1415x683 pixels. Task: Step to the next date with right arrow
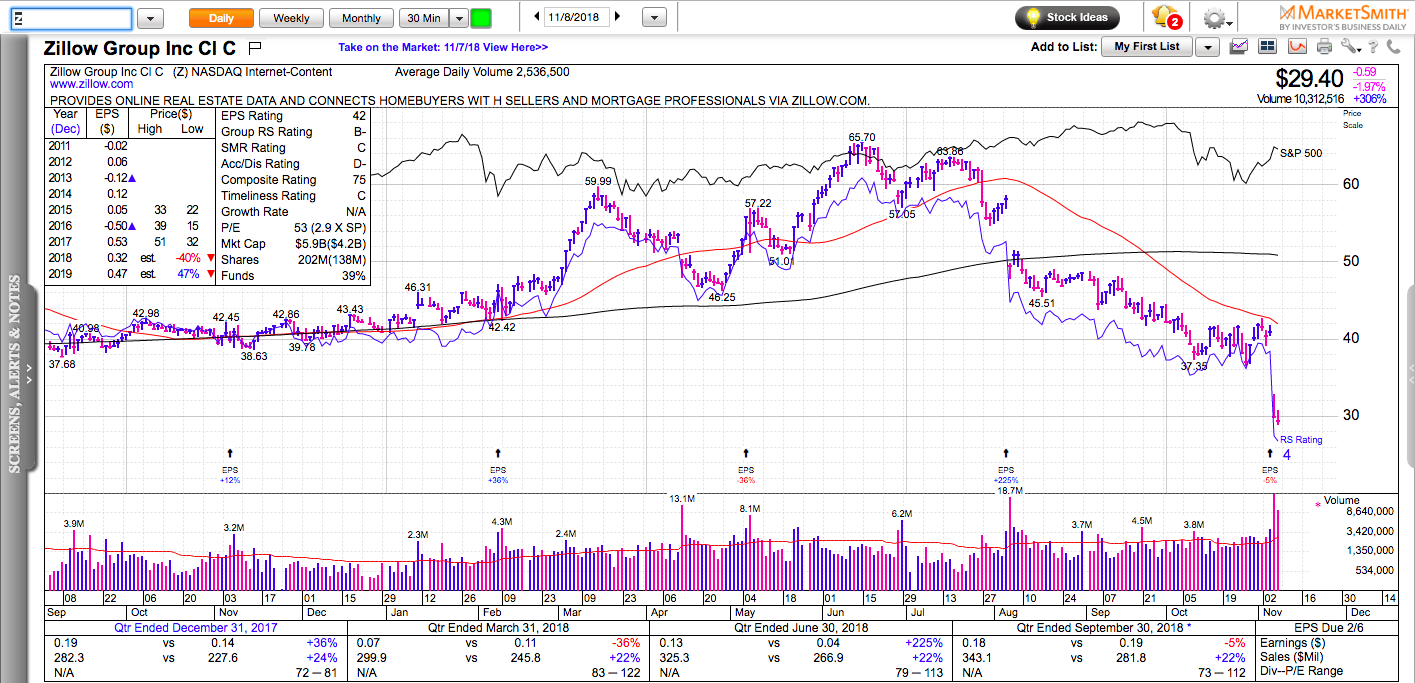[x=618, y=17]
